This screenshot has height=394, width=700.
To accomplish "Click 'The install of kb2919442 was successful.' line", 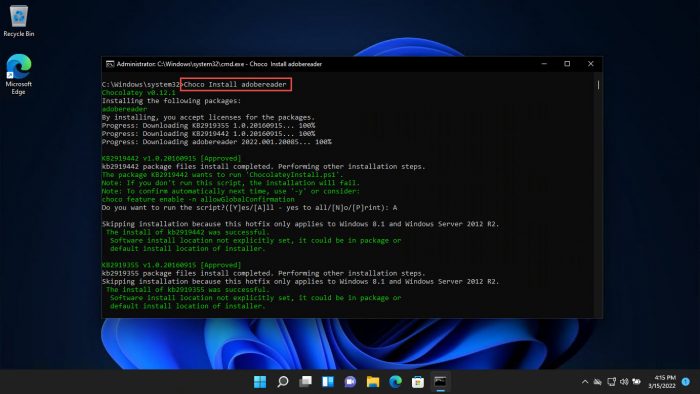I will click(x=188, y=232).
